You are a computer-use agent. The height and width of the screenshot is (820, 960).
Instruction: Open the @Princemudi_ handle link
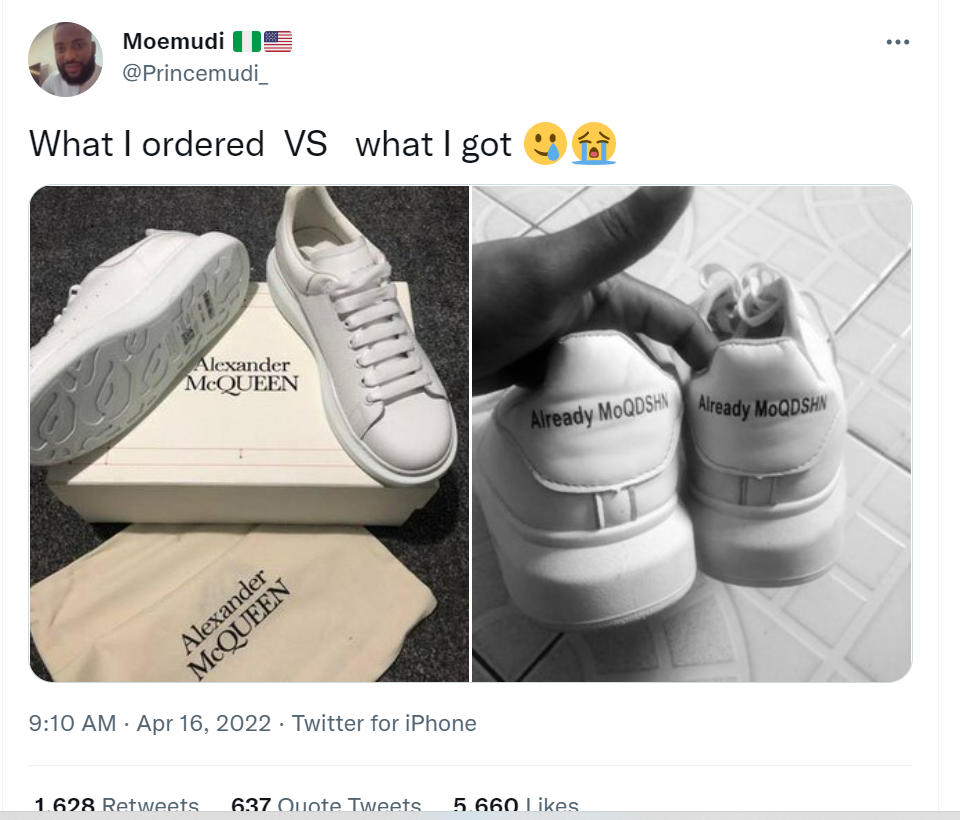[195, 73]
